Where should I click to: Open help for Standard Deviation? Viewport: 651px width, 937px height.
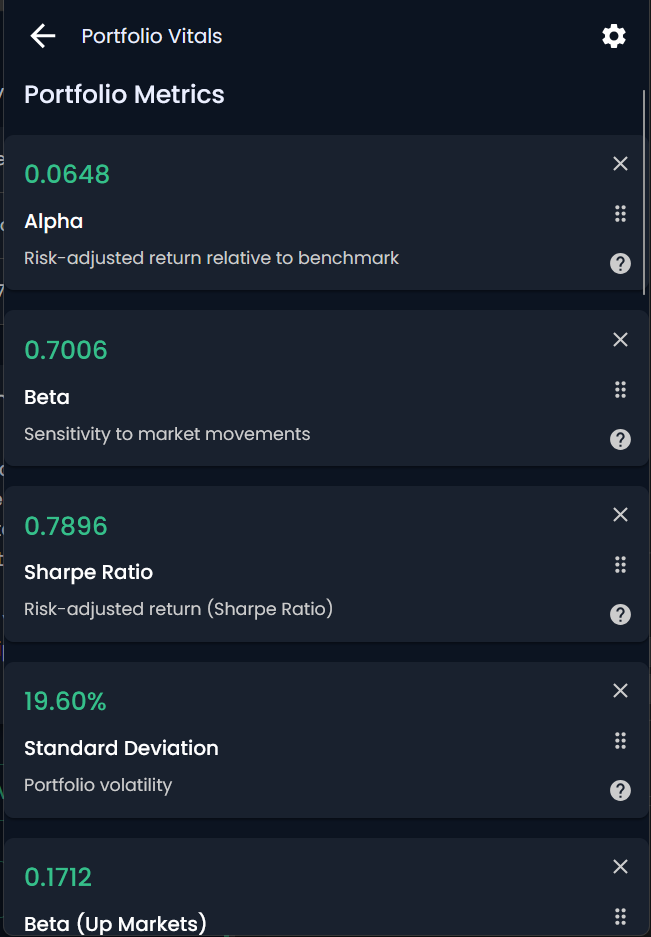coord(621,791)
